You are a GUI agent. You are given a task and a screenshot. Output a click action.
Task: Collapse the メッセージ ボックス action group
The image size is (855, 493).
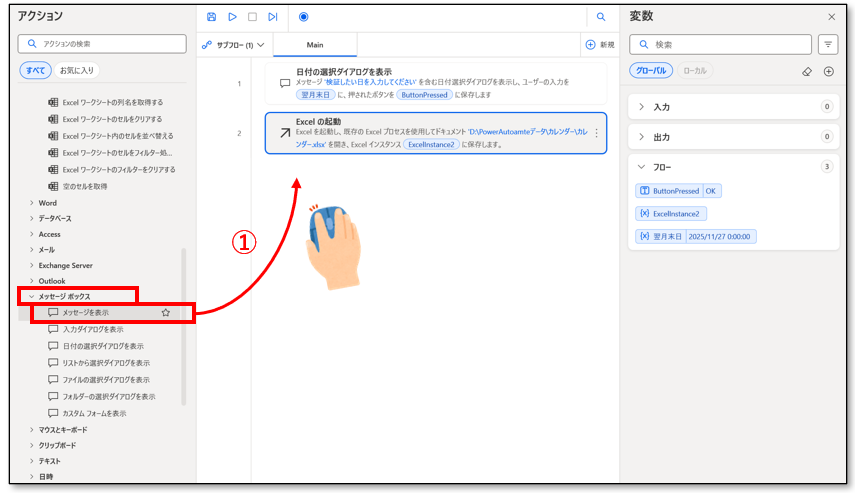[x=32, y=297]
